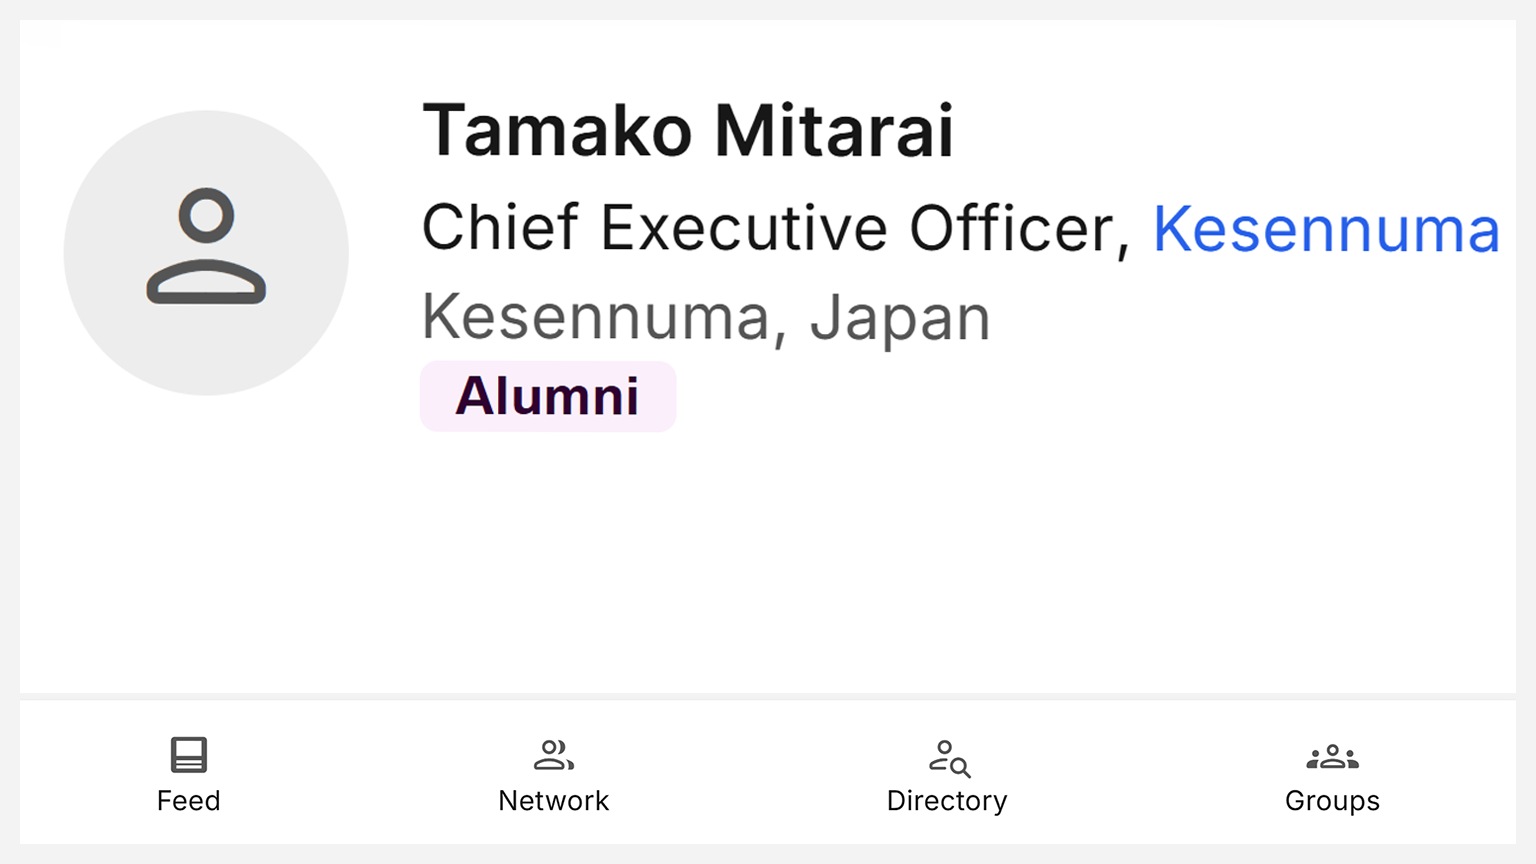Image resolution: width=1536 pixels, height=864 pixels.
Task: Open the Kesennuma organization link
Action: click(1326, 229)
